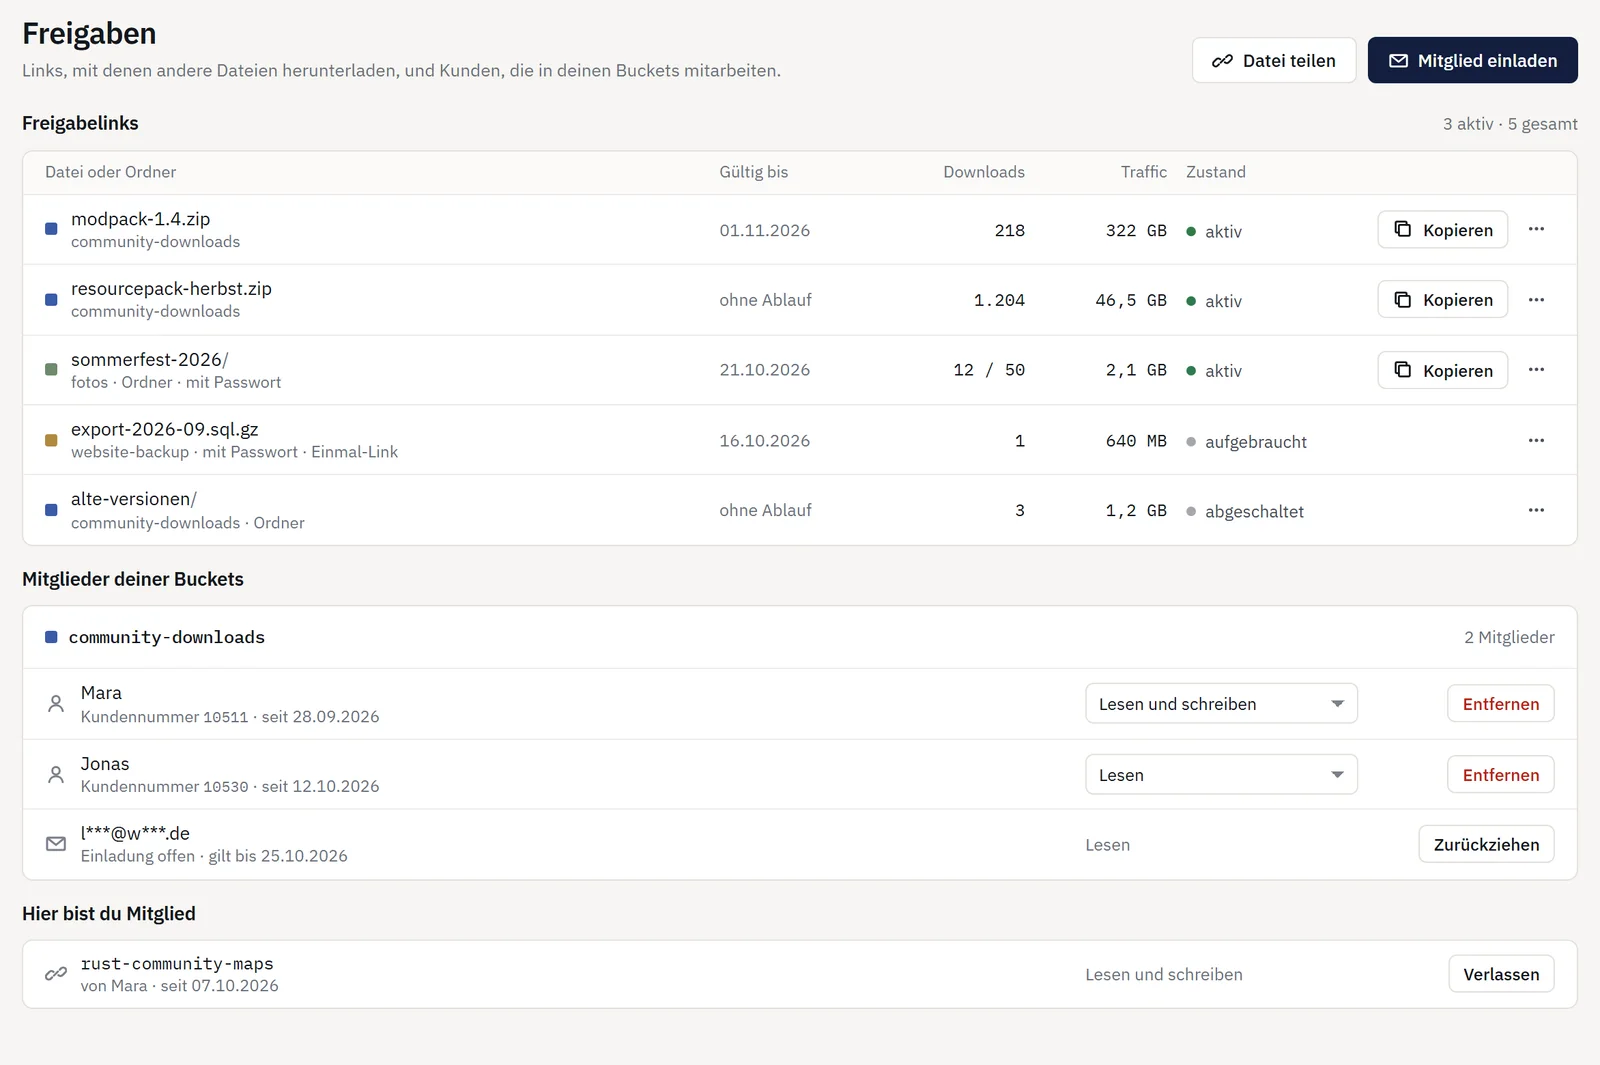Open Mara's permission dropdown
The height and width of the screenshot is (1065, 1600).
click(1221, 703)
